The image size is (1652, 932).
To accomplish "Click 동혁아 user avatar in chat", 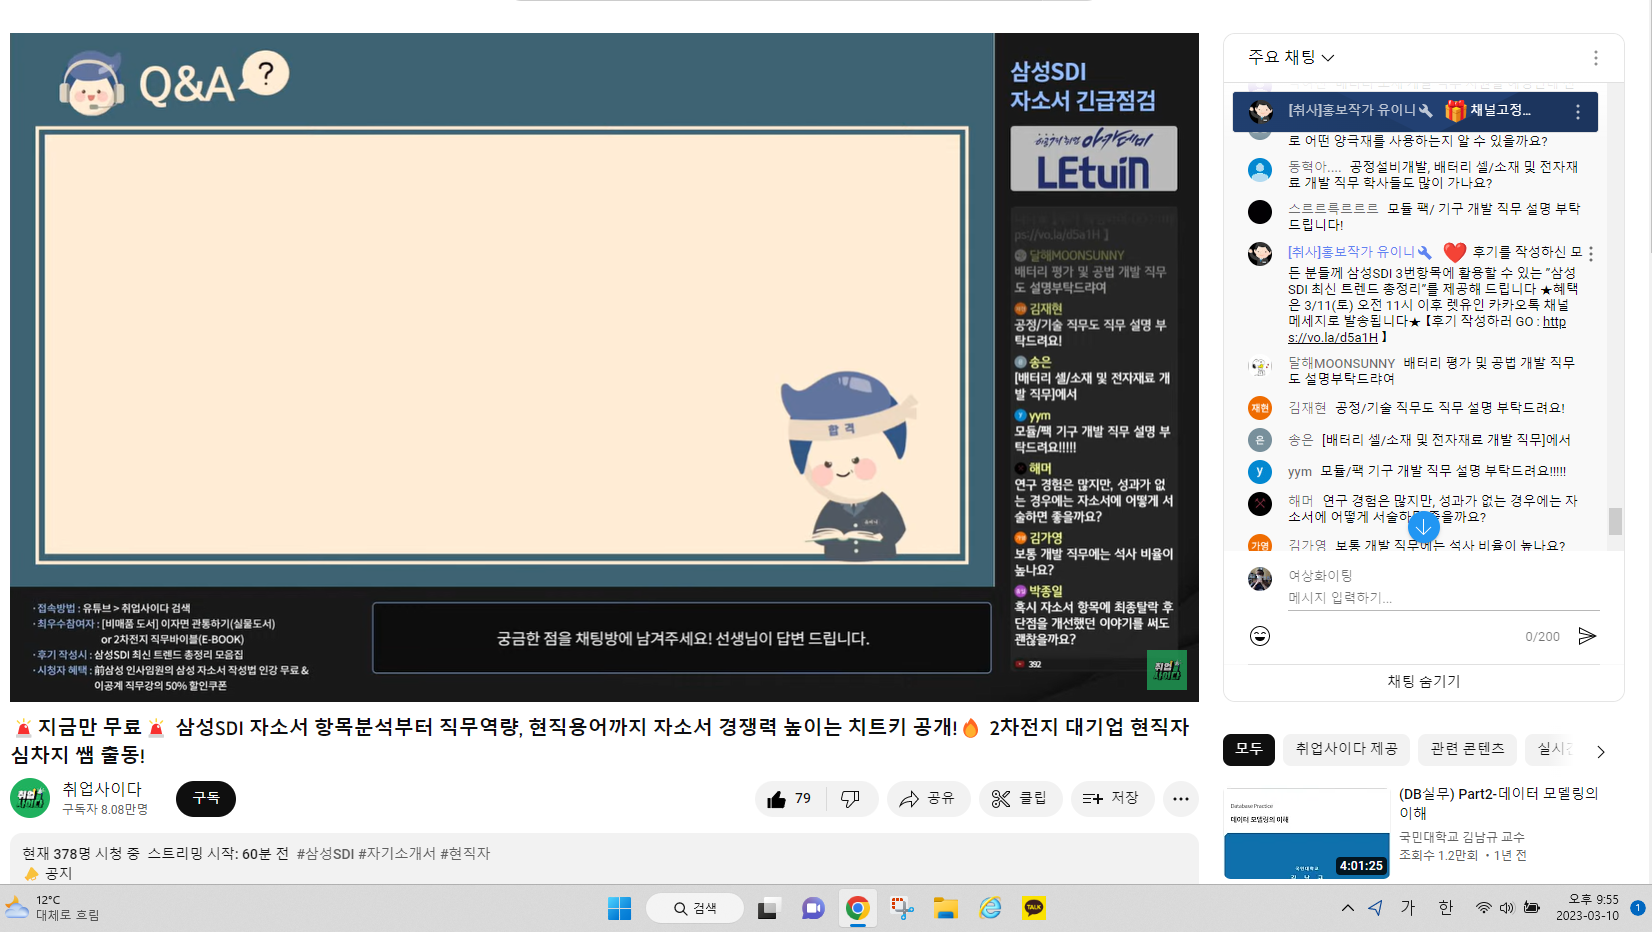I will [1260, 169].
